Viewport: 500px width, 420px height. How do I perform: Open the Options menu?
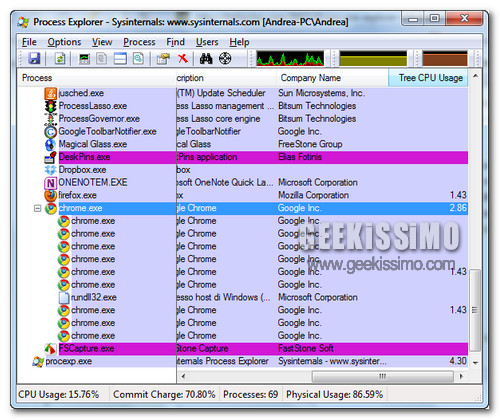click(x=64, y=42)
